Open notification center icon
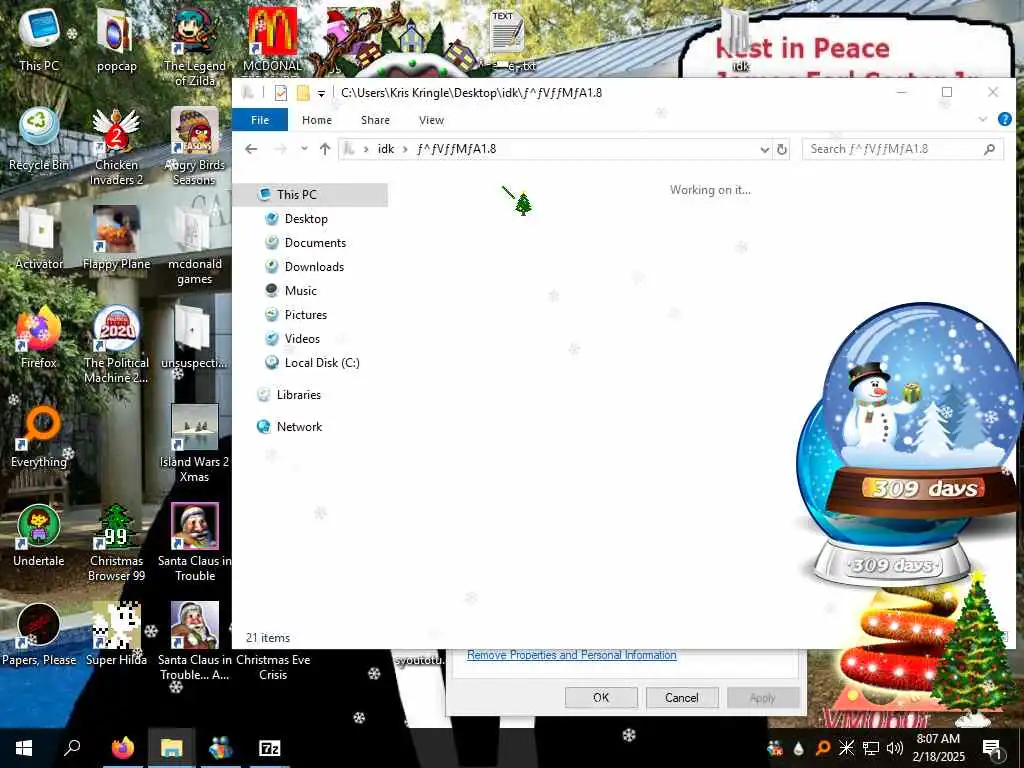The width and height of the screenshot is (1024, 768). [x=991, y=748]
